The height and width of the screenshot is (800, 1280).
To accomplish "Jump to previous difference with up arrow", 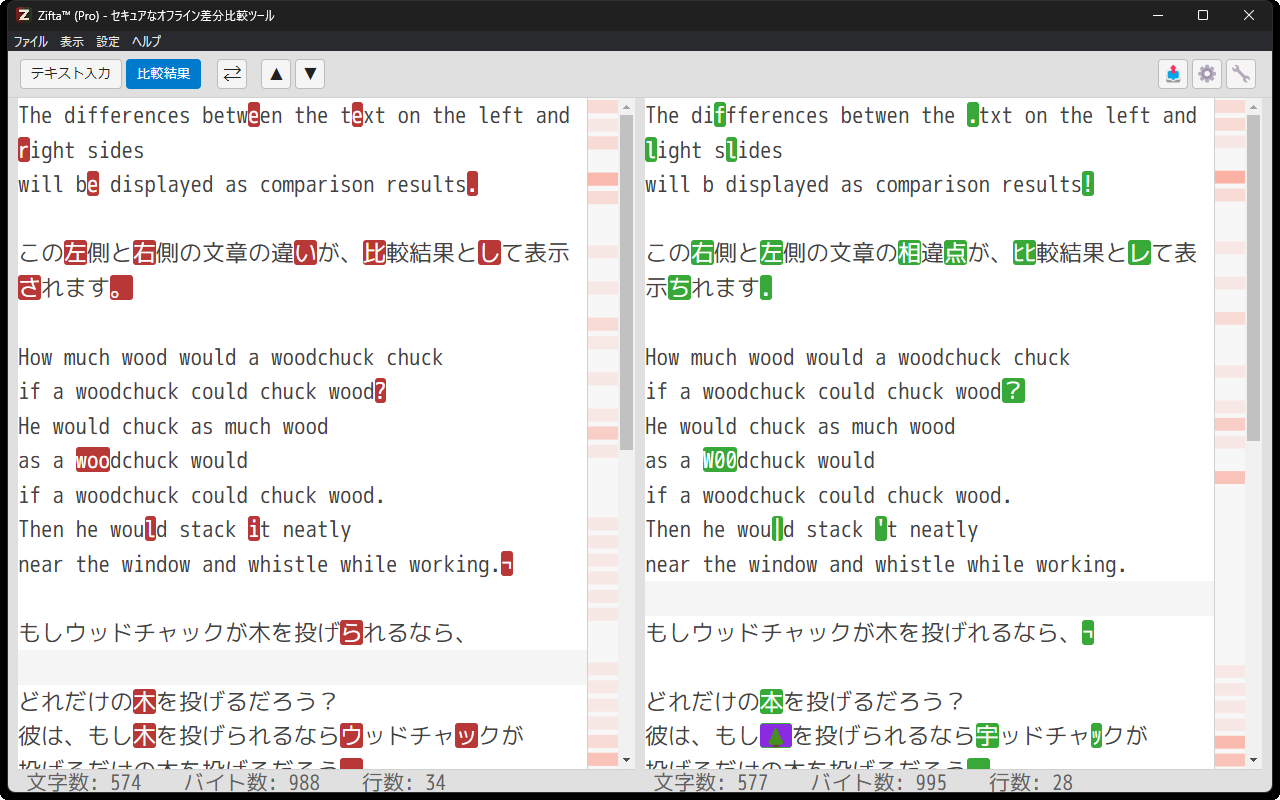I will tap(277, 74).
